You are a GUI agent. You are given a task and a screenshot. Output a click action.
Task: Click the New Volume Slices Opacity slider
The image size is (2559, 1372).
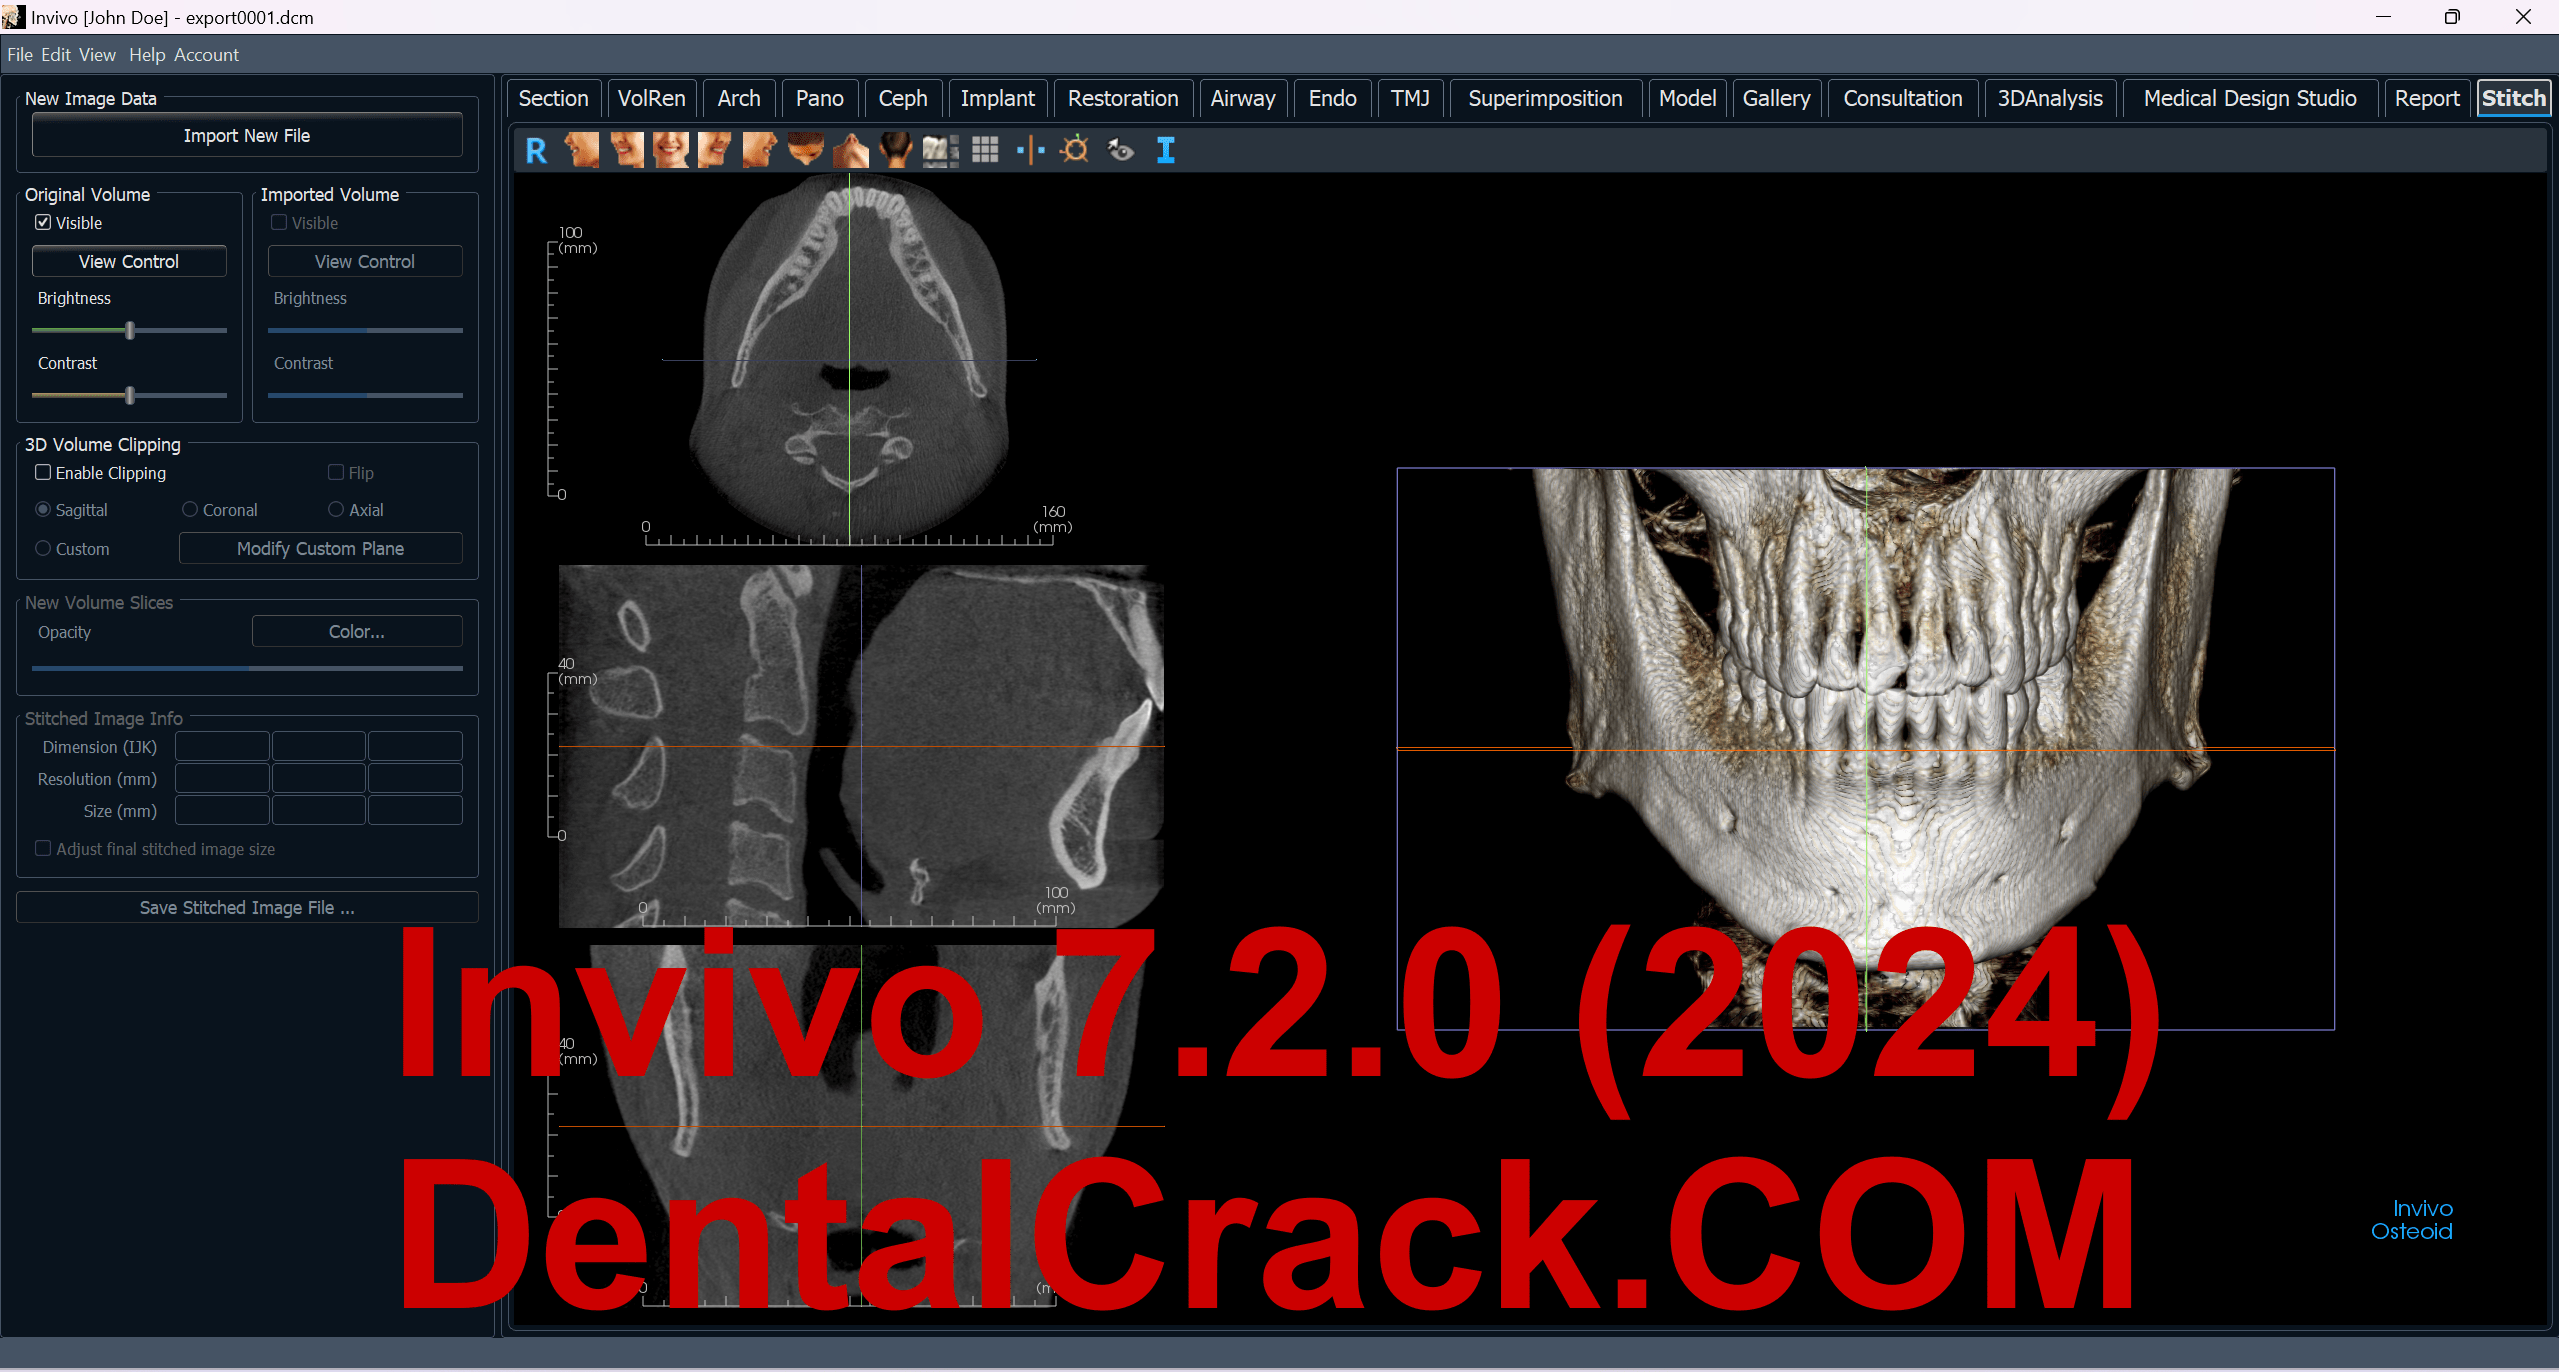click(x=247, y=667)
